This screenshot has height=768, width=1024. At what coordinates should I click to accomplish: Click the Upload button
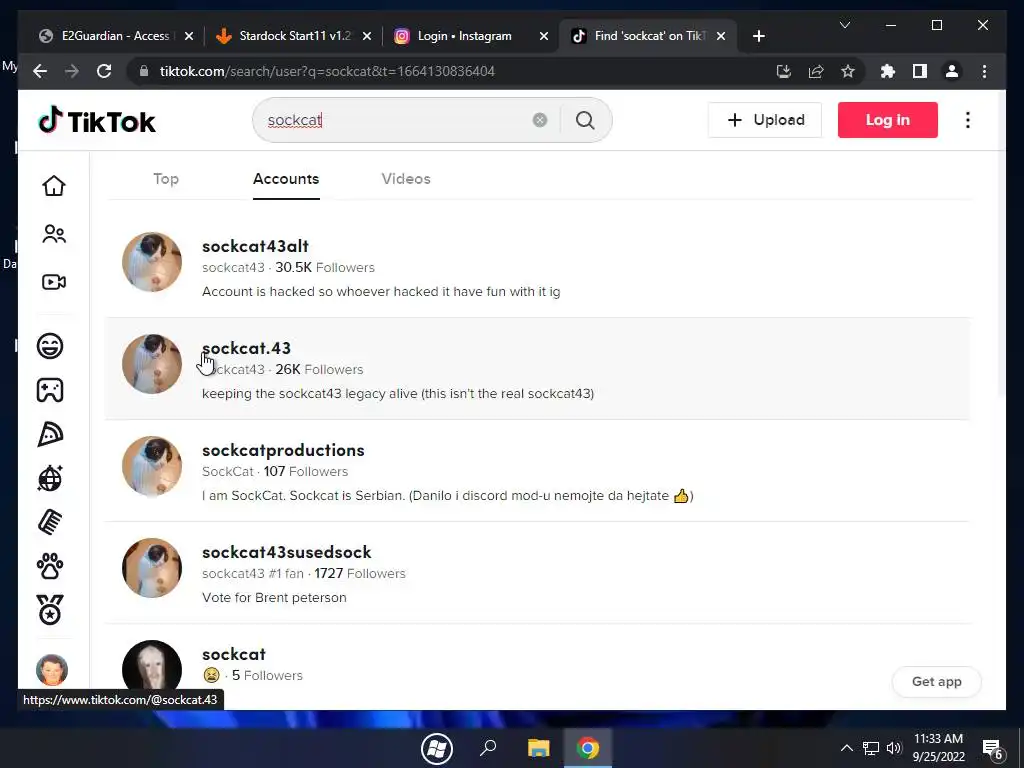pos(765,120)
